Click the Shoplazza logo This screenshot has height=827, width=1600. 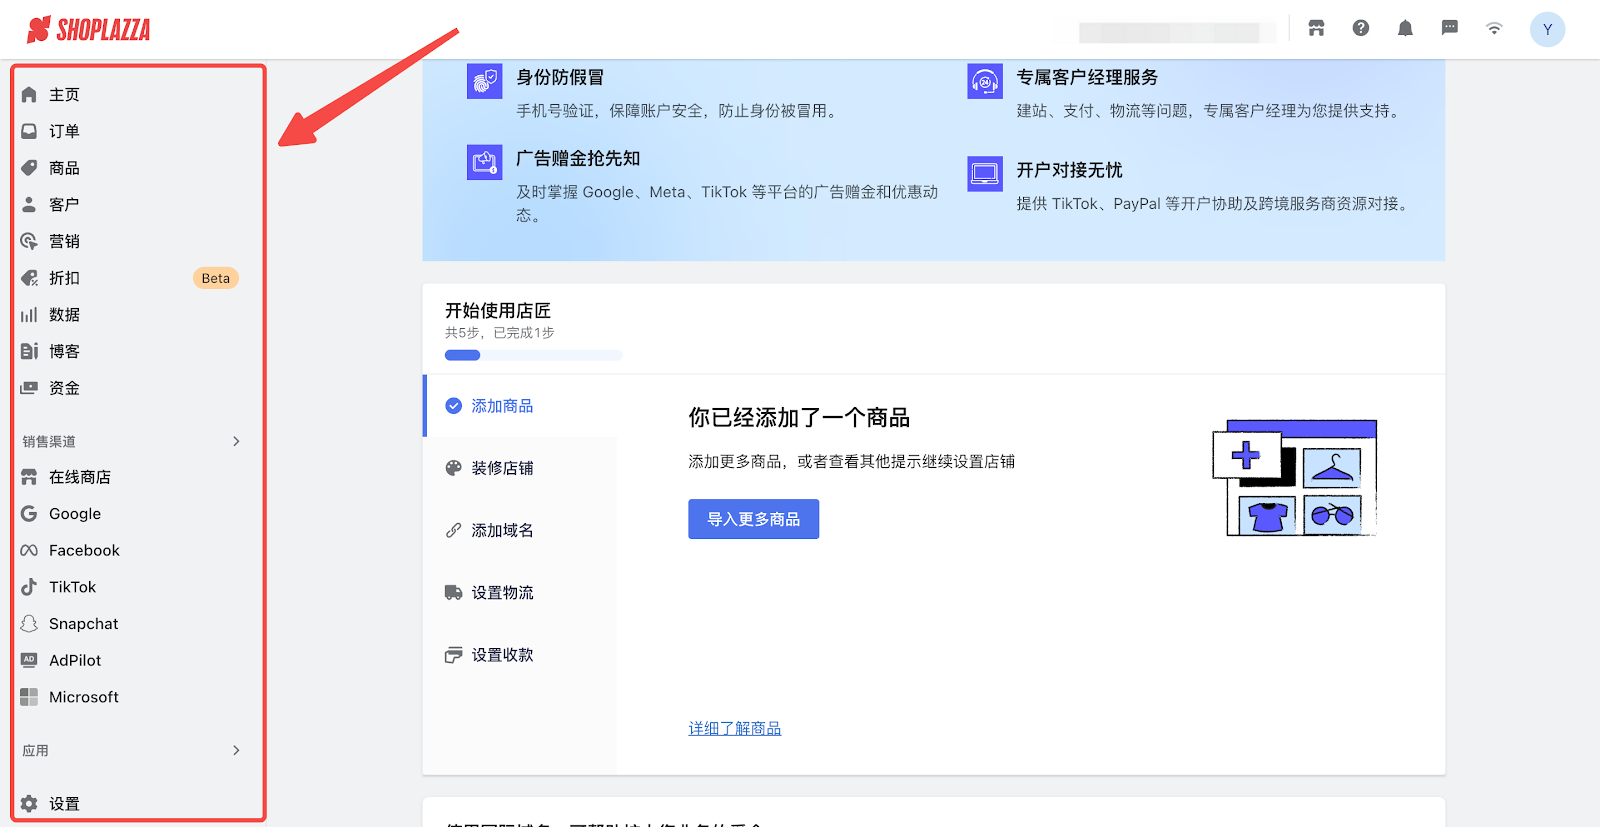[x=89, y=30]
